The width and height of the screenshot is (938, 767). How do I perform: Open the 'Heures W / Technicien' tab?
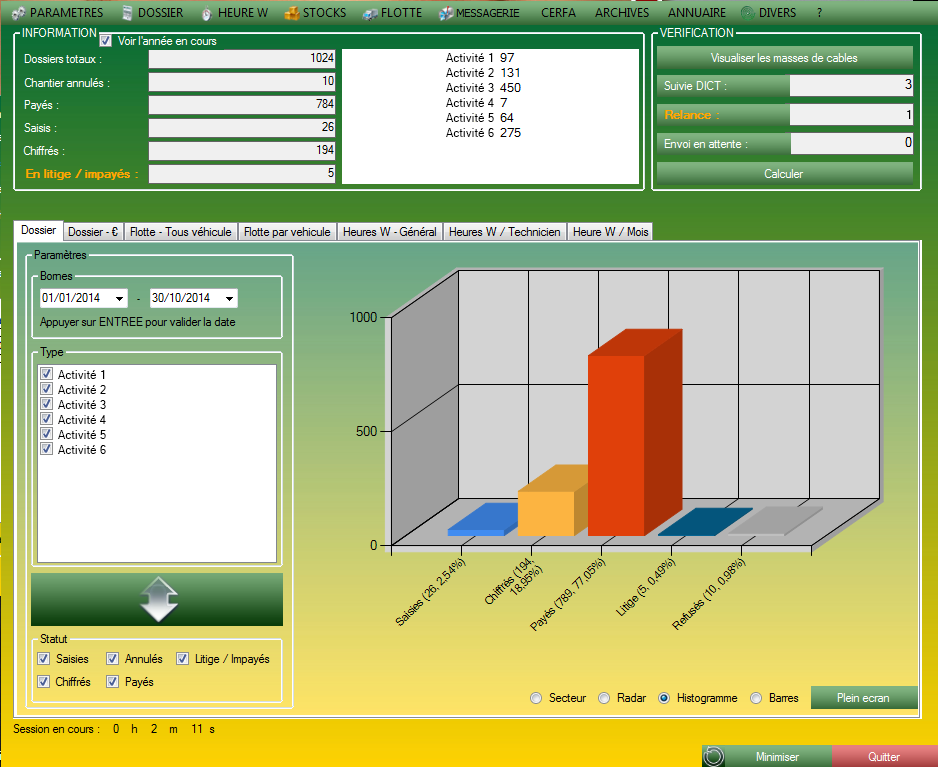(504, 231)
